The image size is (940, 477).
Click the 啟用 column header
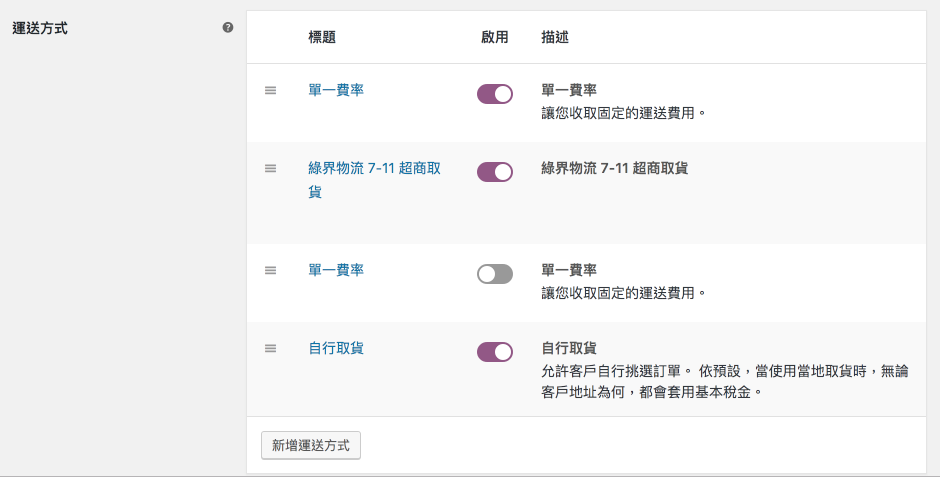(x=495, y=37)
